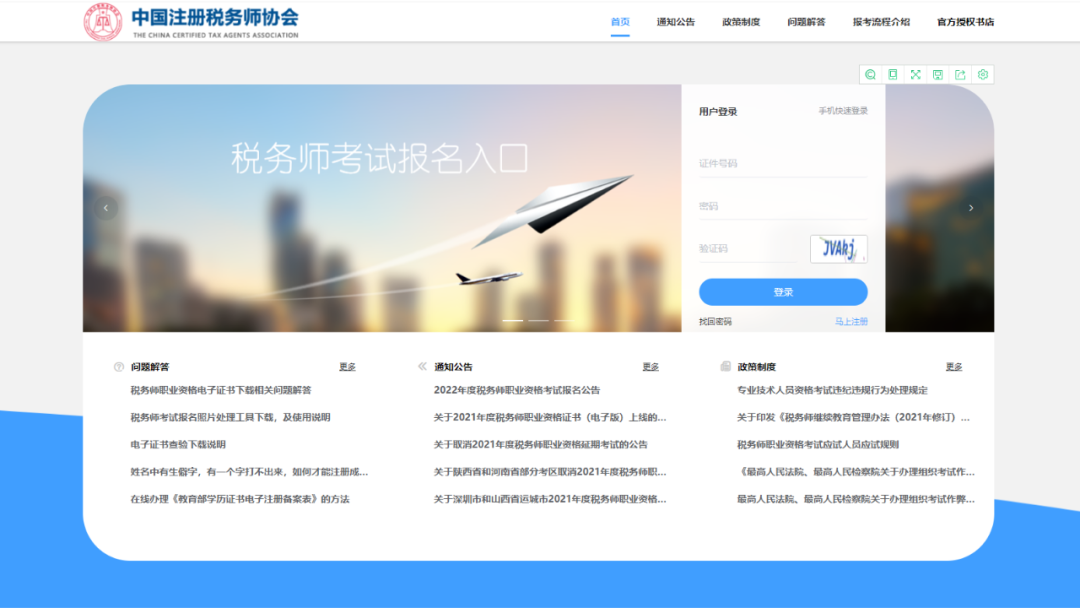Image resolution: width=1080 pixels, height=608 pixels.
Task: Click the 问题解答 question mark icon
Action: (x=118, y=367)
